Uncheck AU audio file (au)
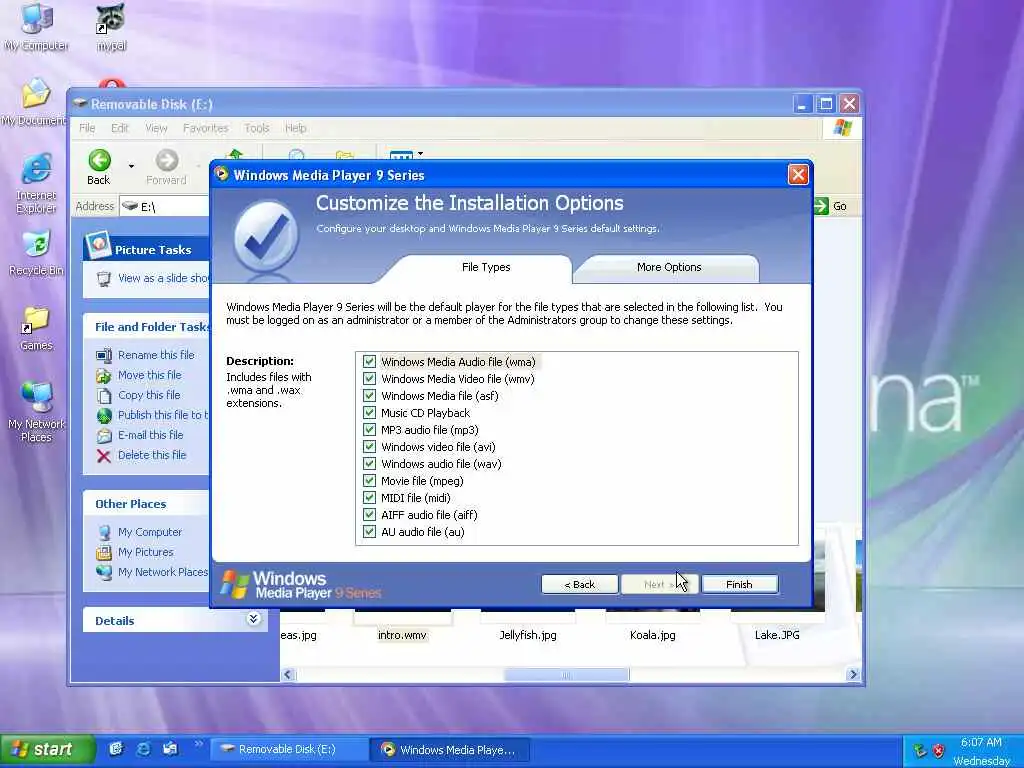The image size is (1024, 768). coord(370,532)
